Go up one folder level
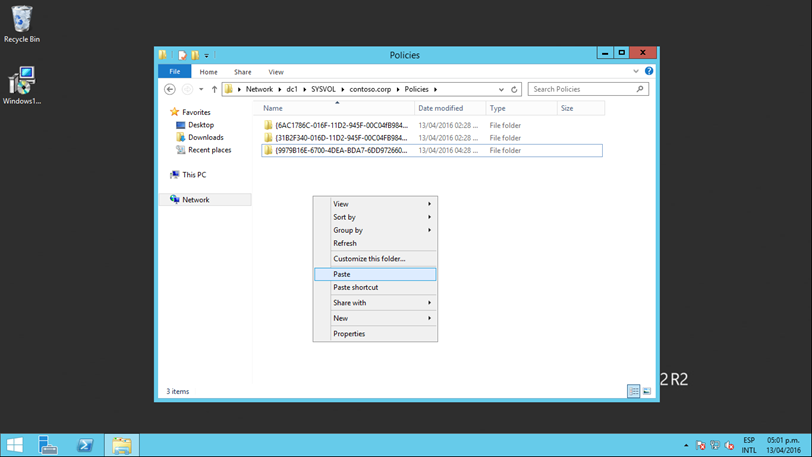 (214, 89)
